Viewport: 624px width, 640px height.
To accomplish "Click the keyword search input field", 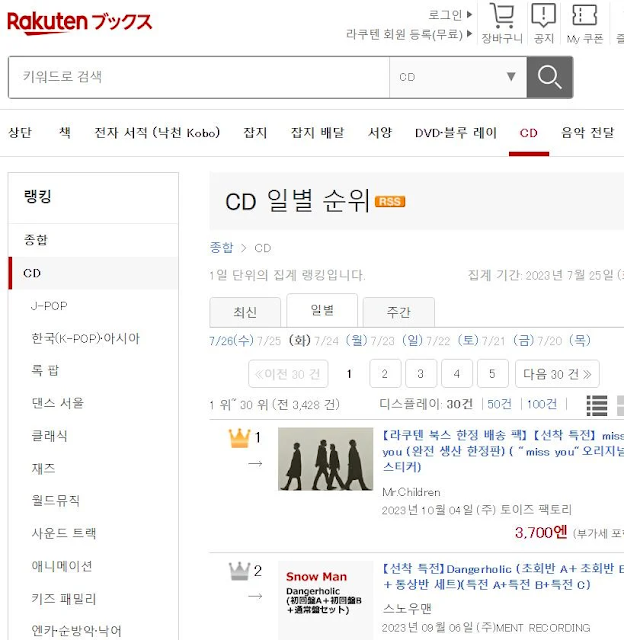I will 199,77.
